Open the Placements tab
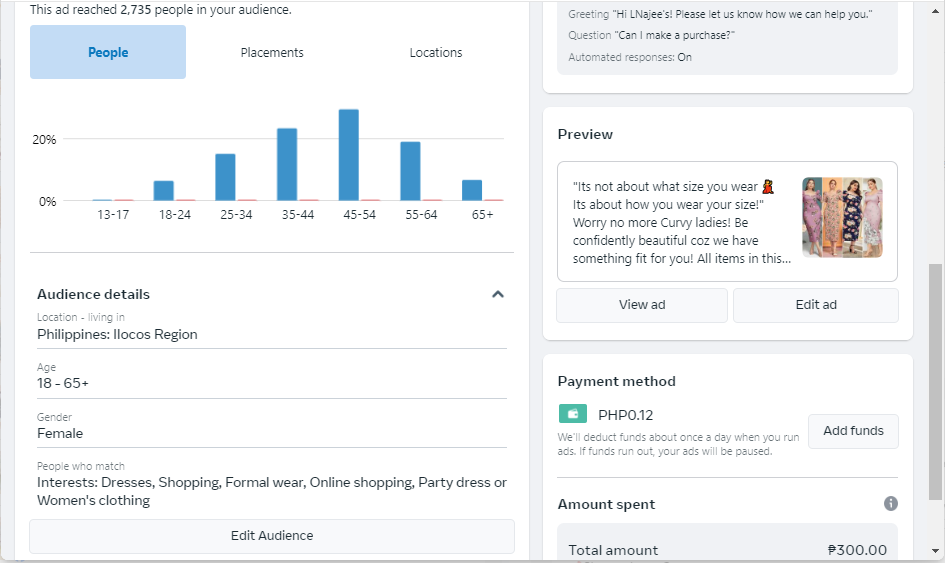This screenshot has width=945, height=563. click(272, 52)
